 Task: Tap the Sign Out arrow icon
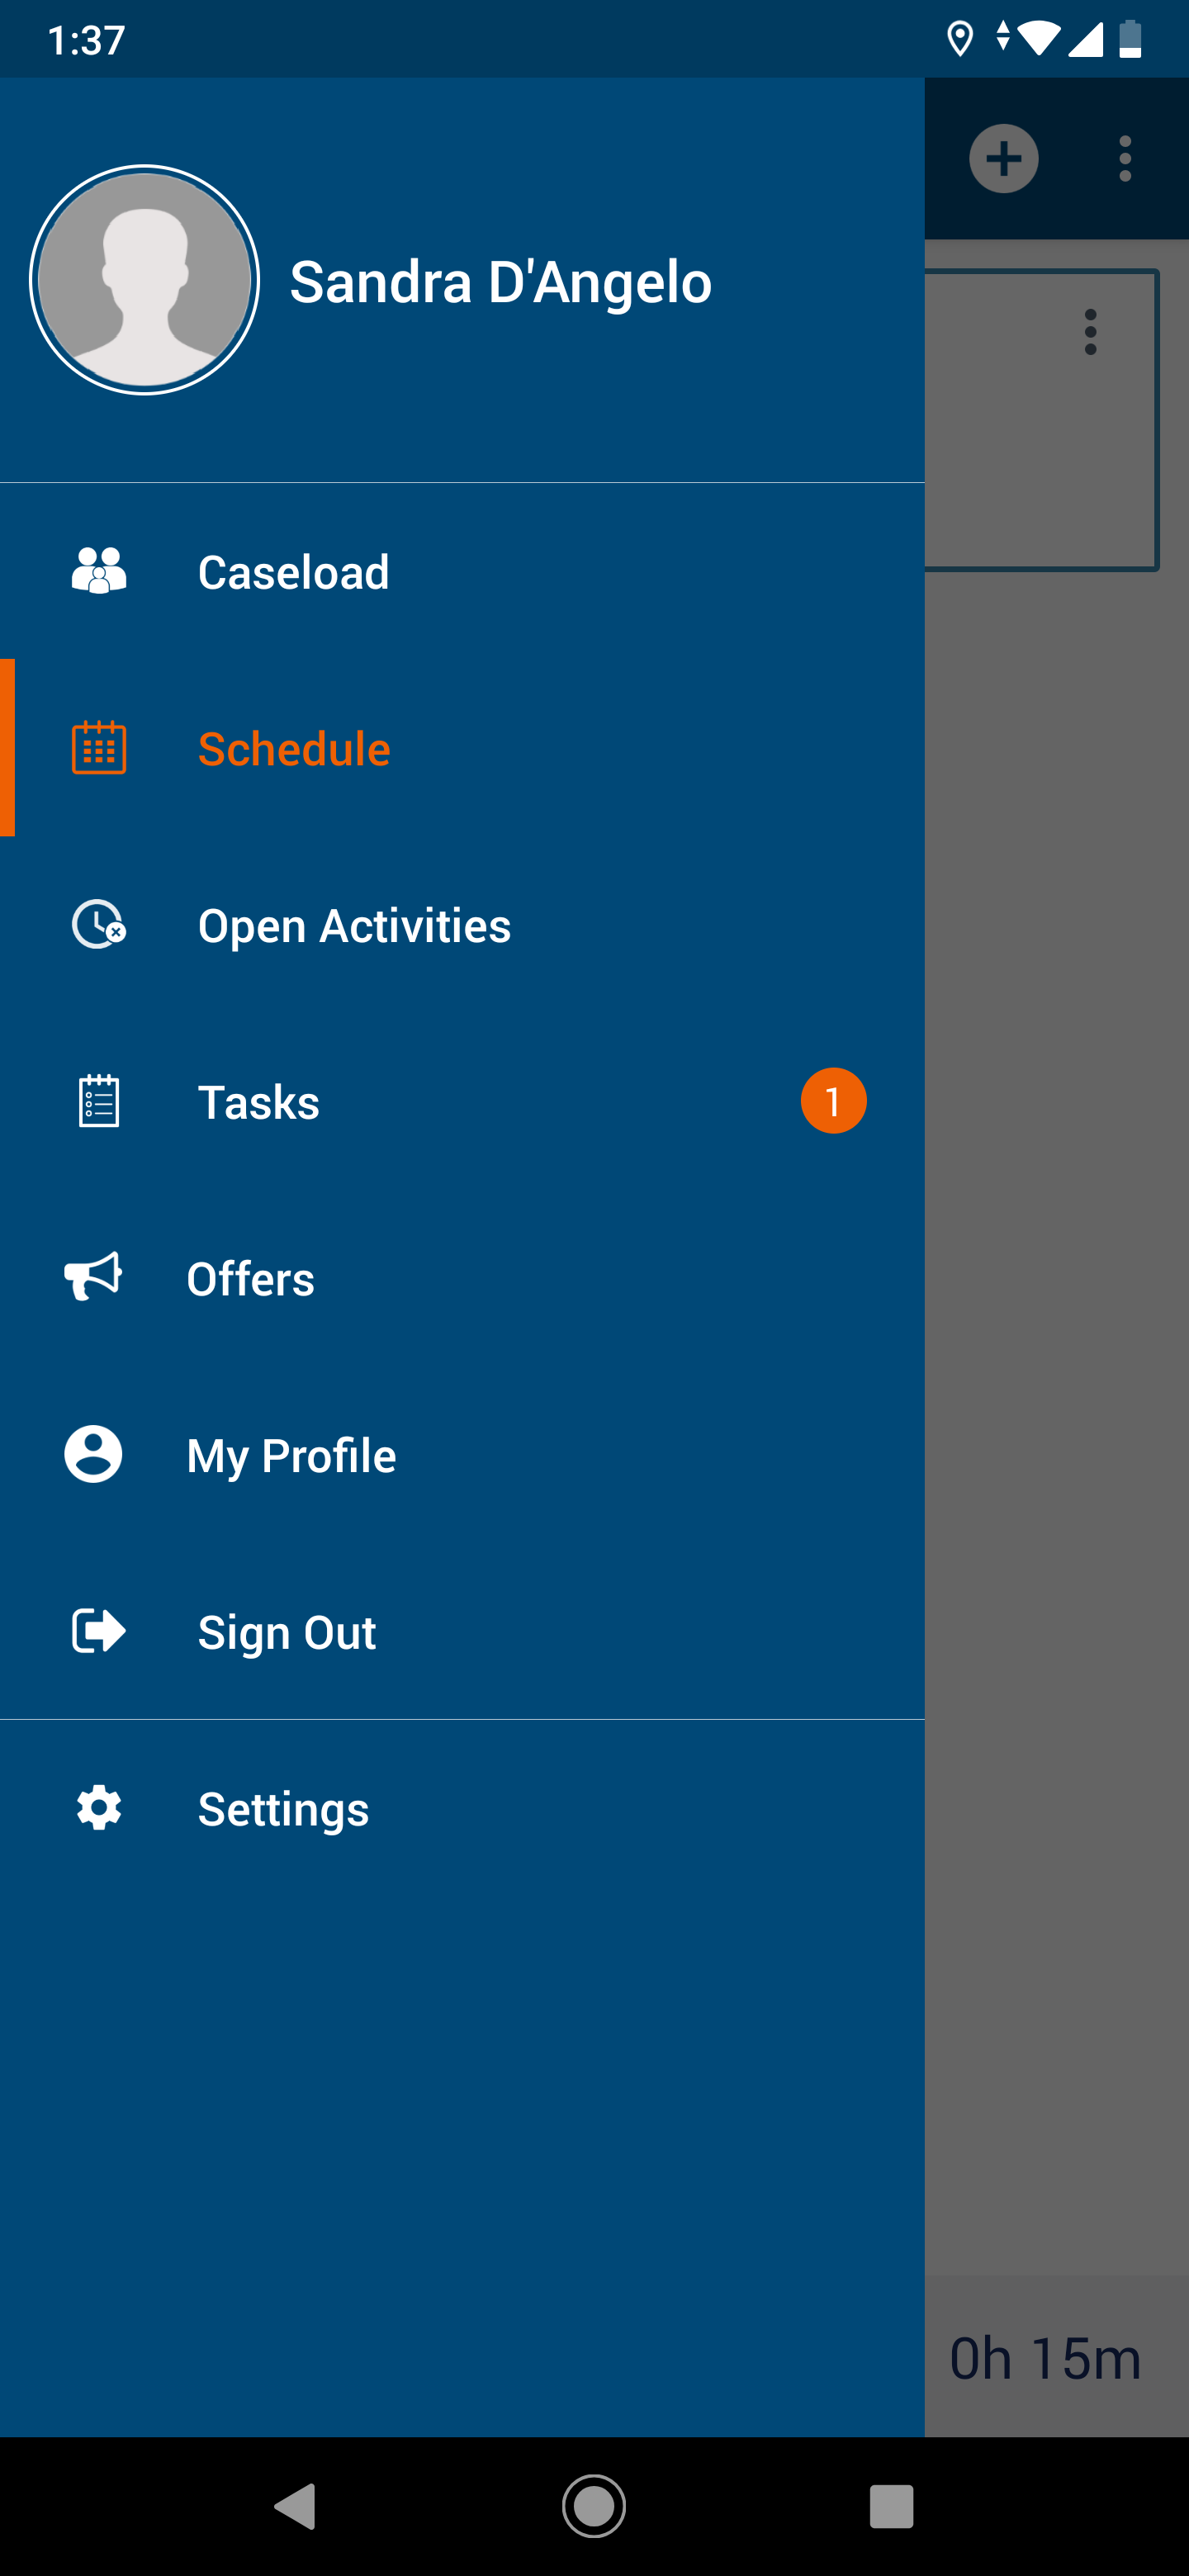click(99, 1631)
